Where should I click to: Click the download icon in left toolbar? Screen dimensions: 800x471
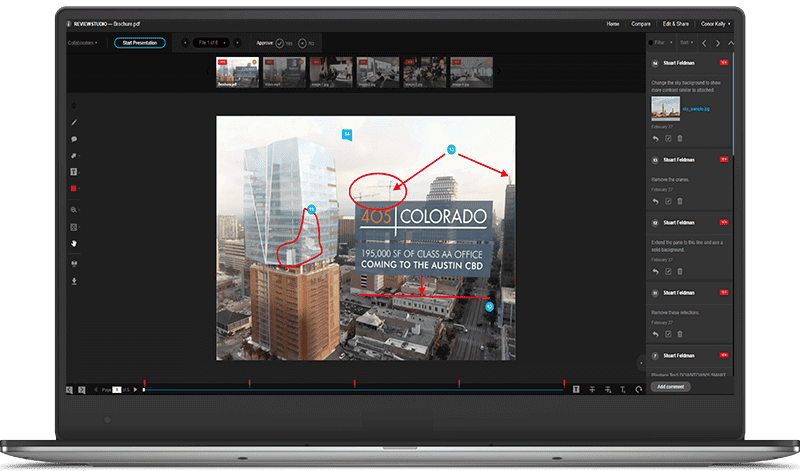74,281
